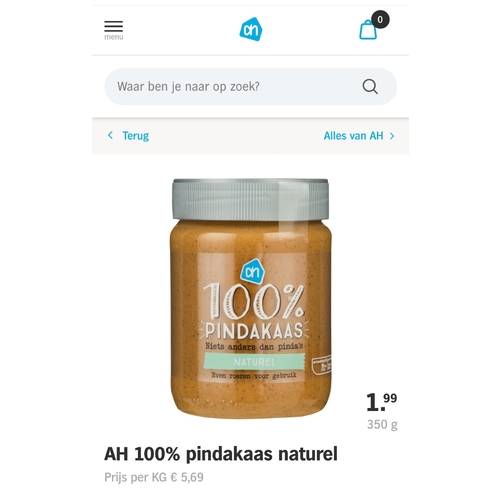The image size is (500, 500).
Task: Click the magnifying glass search icon
Action: click(370, 87)
